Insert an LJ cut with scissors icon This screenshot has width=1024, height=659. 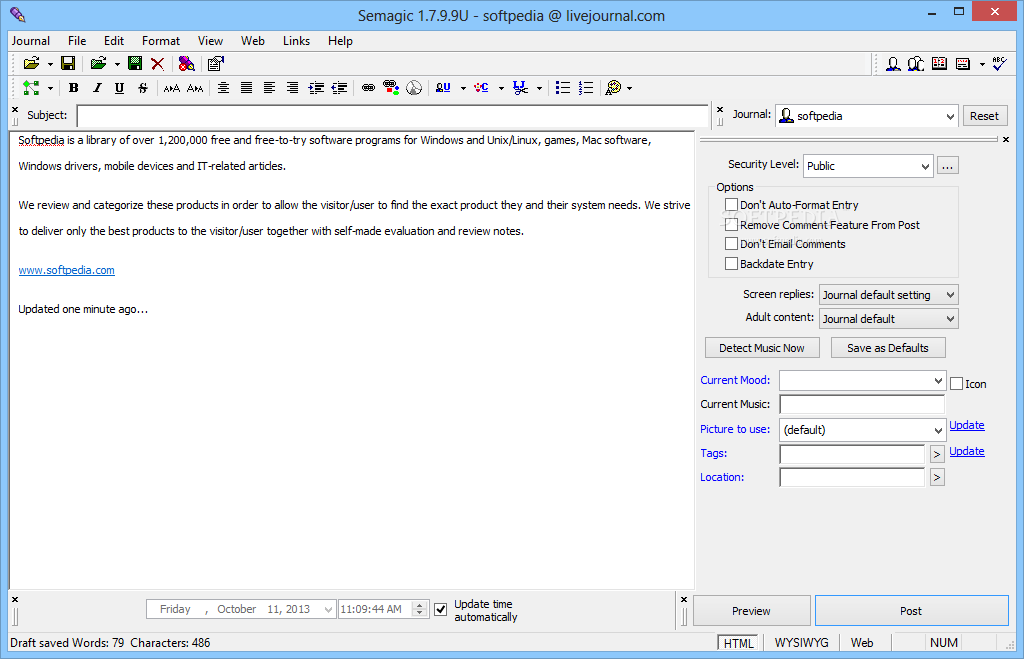click(520, 88)
